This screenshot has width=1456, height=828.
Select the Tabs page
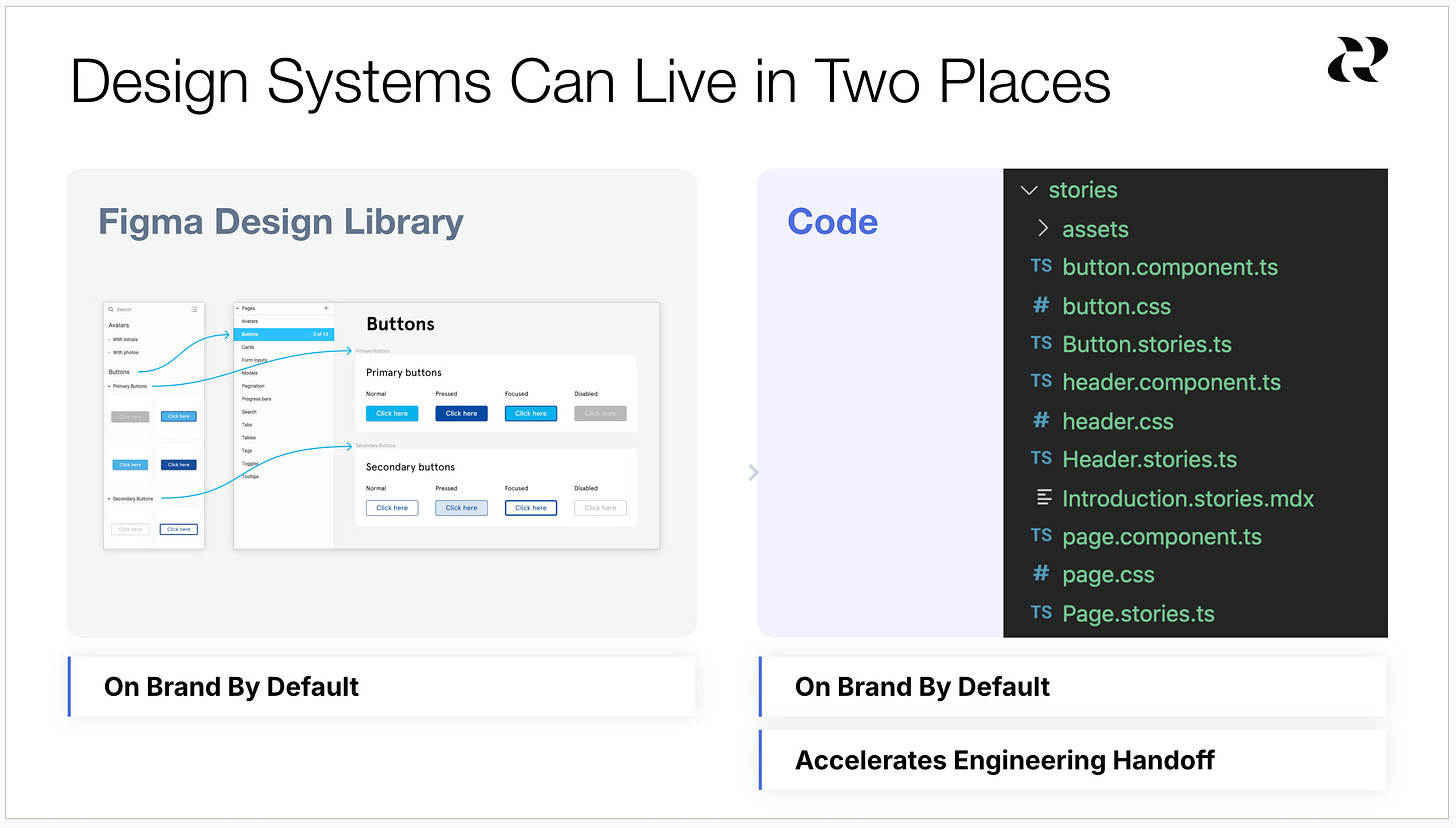coord(247,425)
